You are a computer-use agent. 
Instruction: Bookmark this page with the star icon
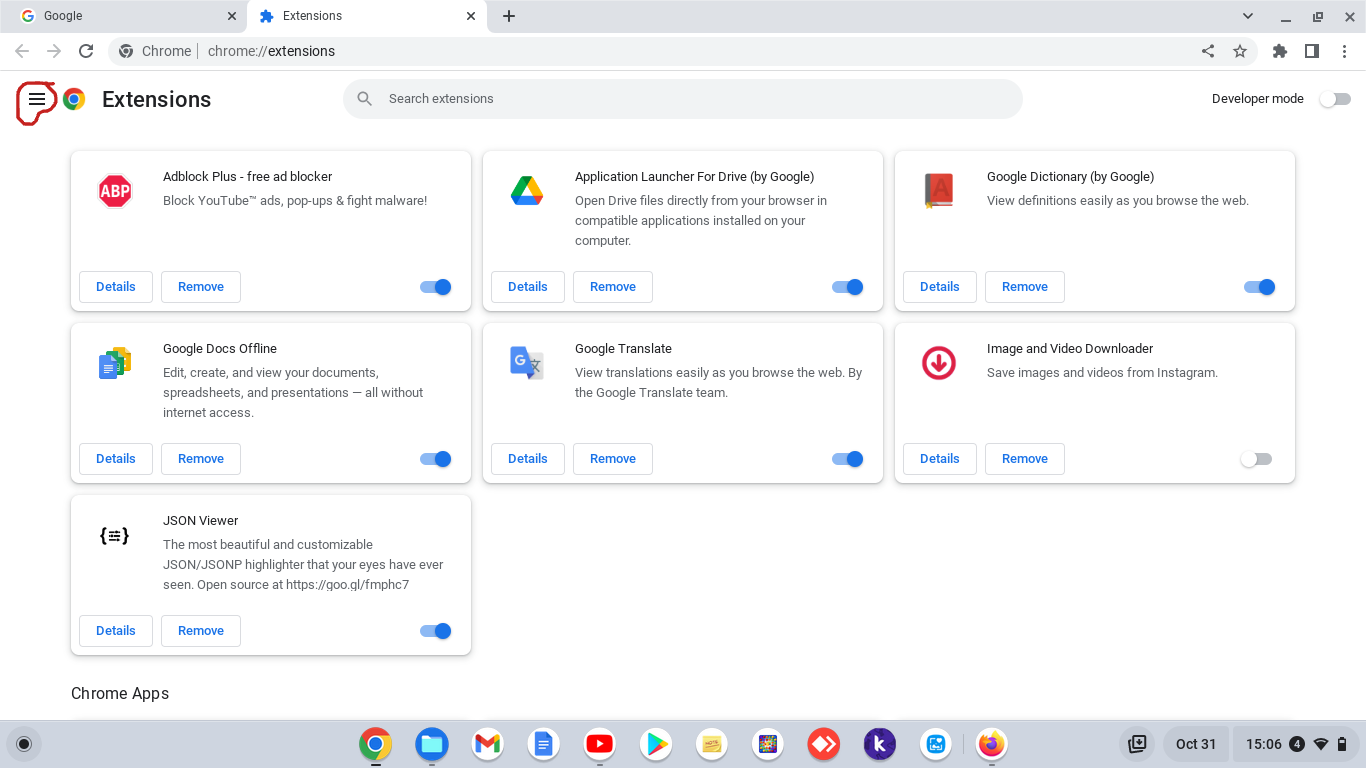[x=1240, y=51]
